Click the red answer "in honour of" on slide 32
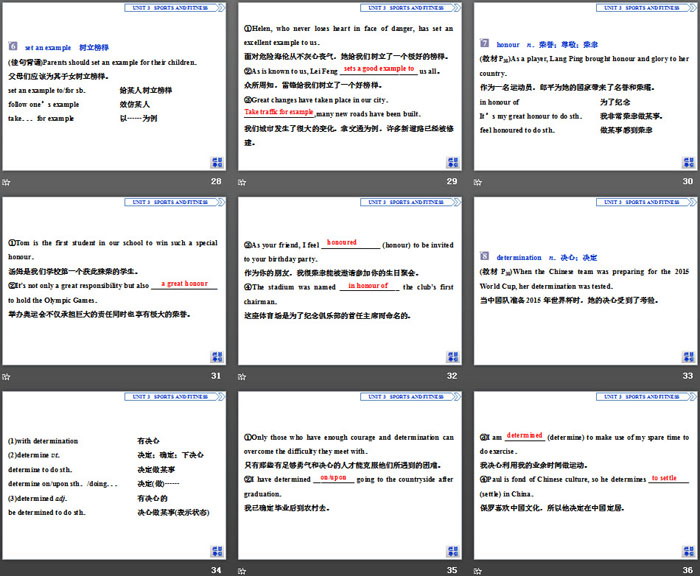The image size is (700, 576). pos(367,286)
